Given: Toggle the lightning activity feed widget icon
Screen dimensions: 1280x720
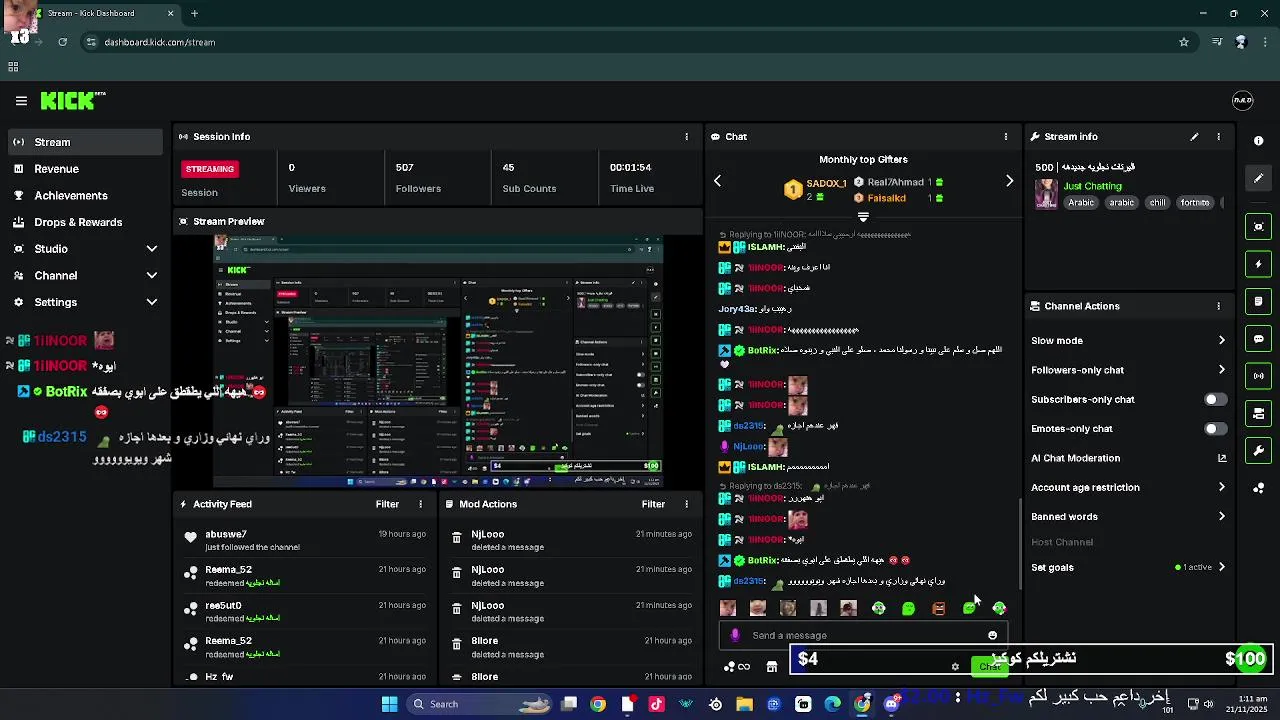Looking at the screenshot, I should (1259, 264).
